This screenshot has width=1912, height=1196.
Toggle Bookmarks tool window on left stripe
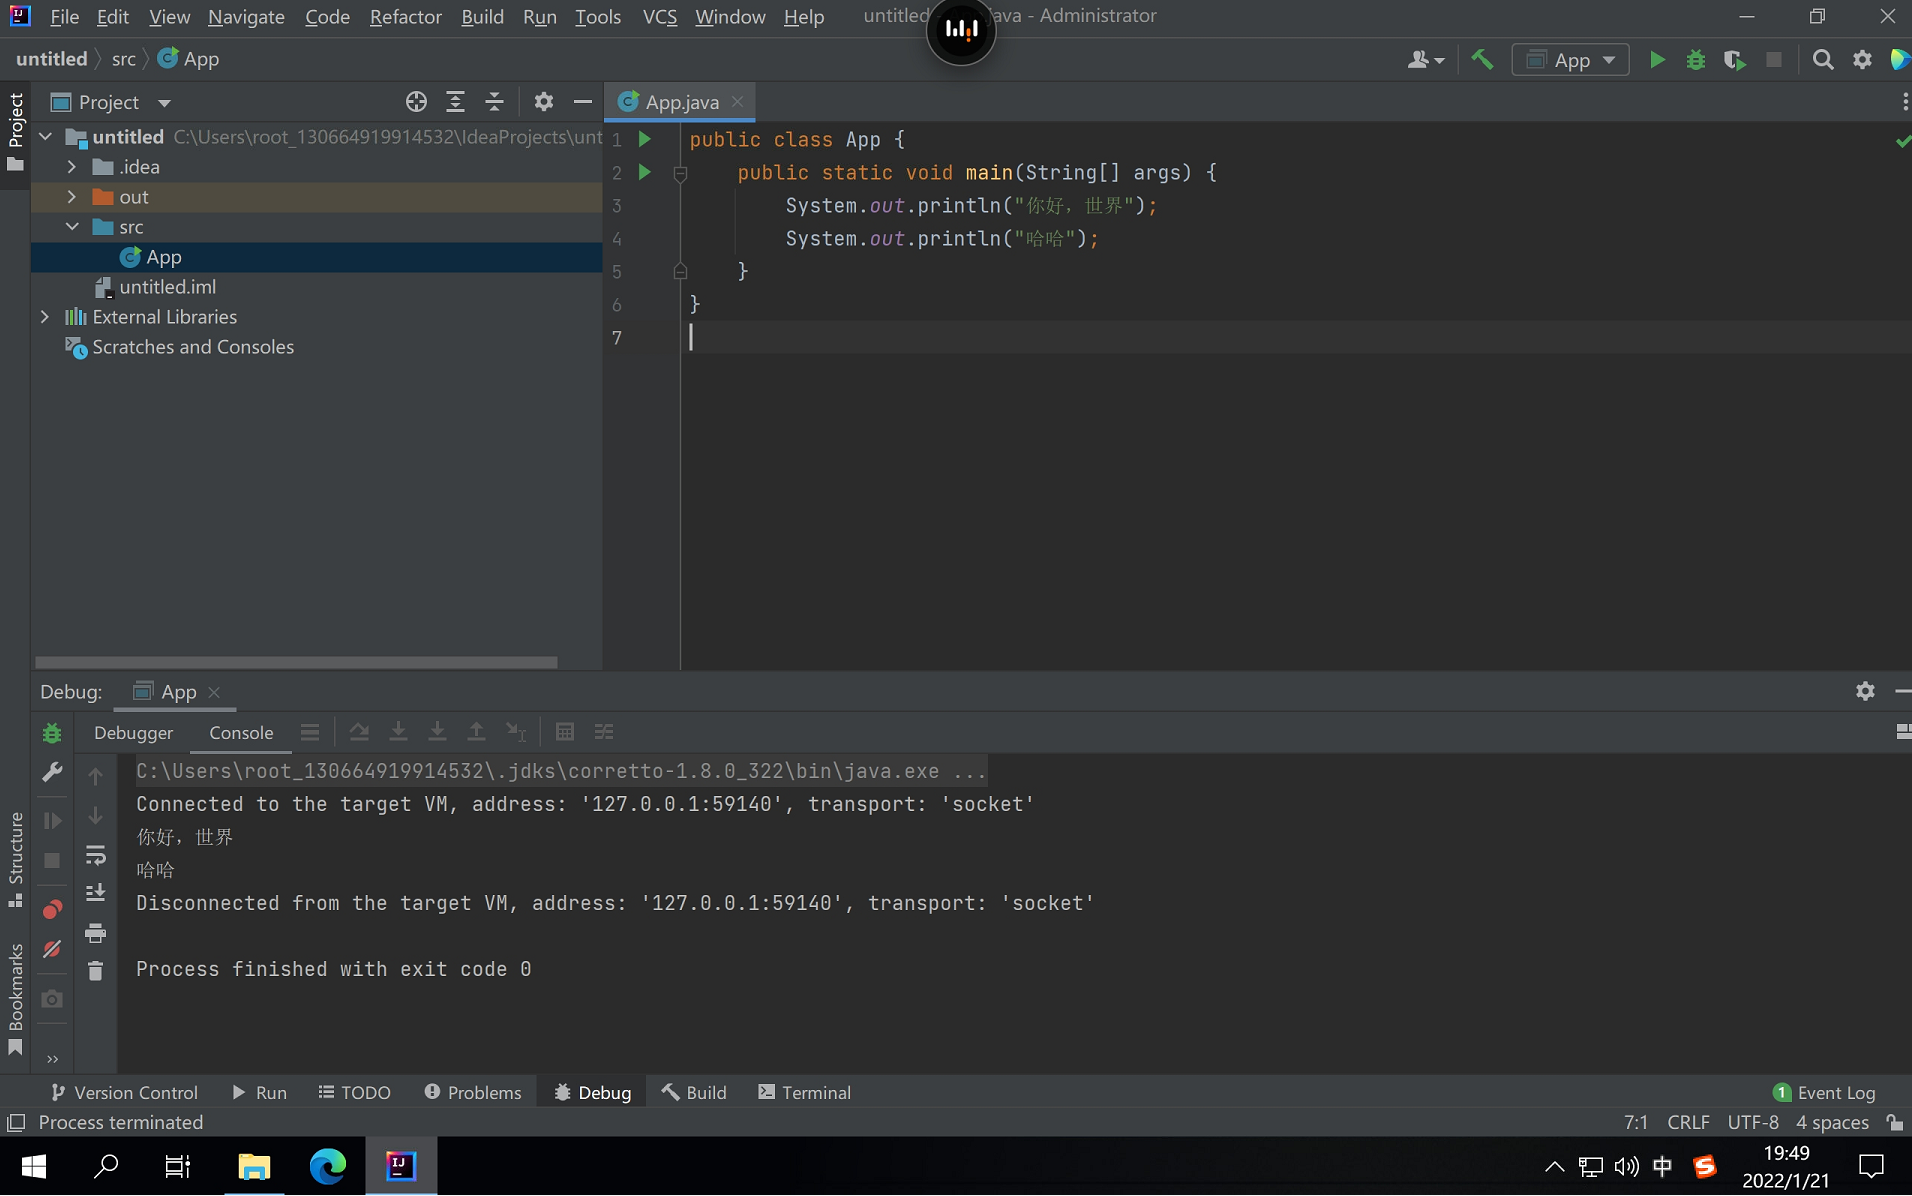point(15,999)
